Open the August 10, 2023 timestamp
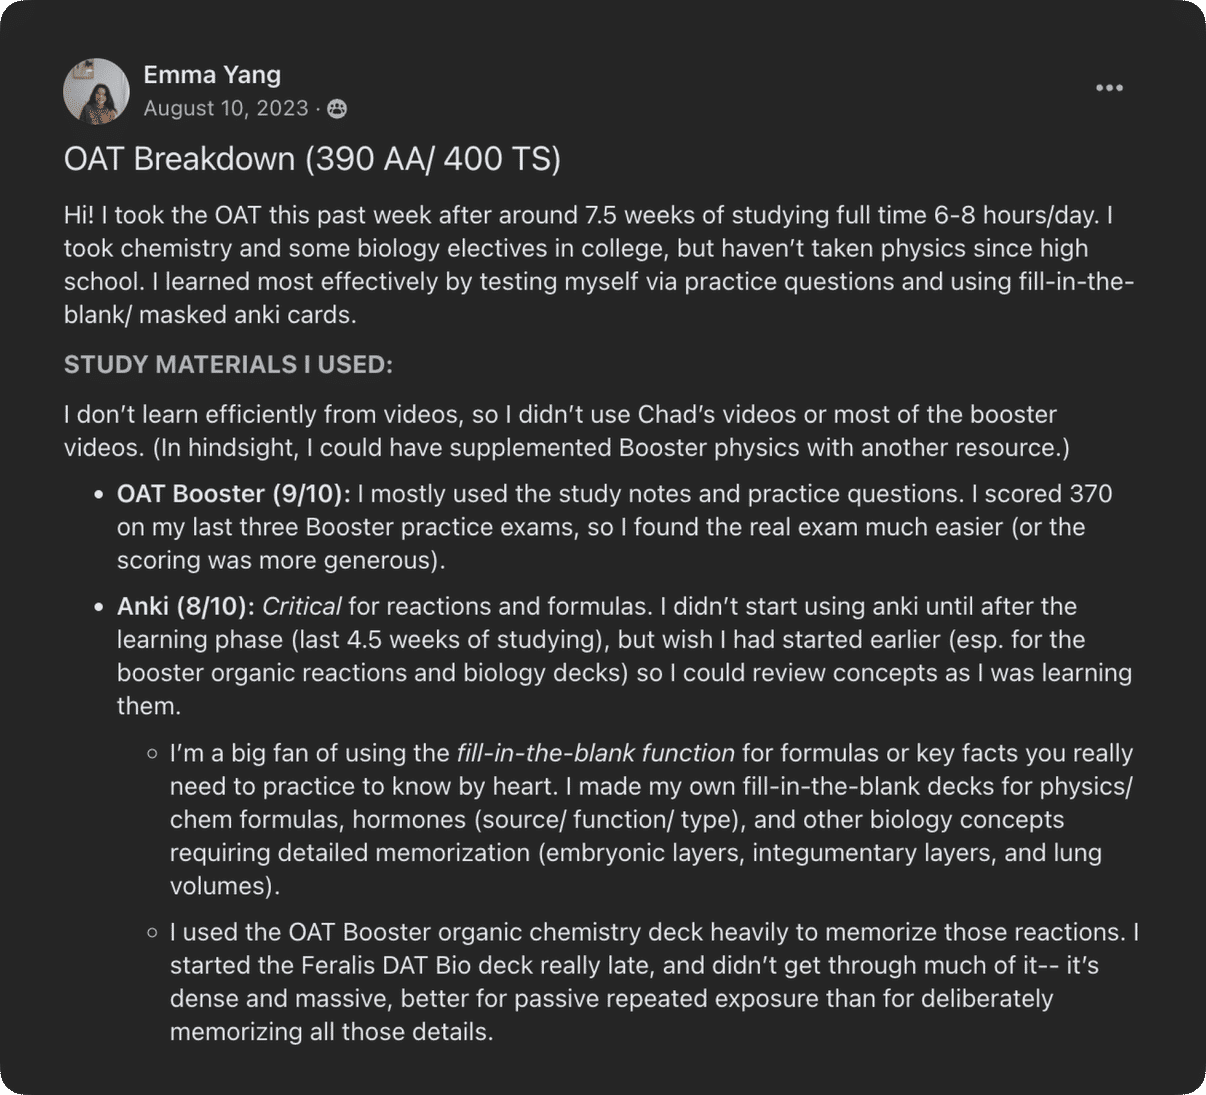This screenshot has height=1095, width=1206. click(226, 108)
